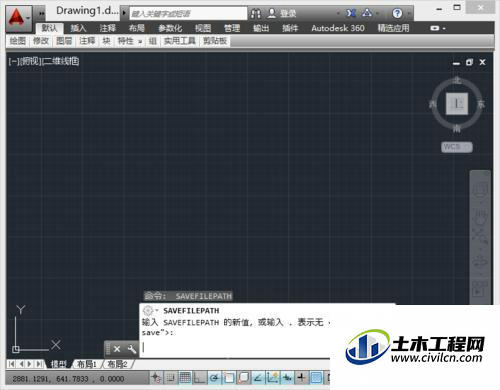The image size is (500, 390).
Task: Switch to the 插入 ribbon tab
Action: point(78,28)
